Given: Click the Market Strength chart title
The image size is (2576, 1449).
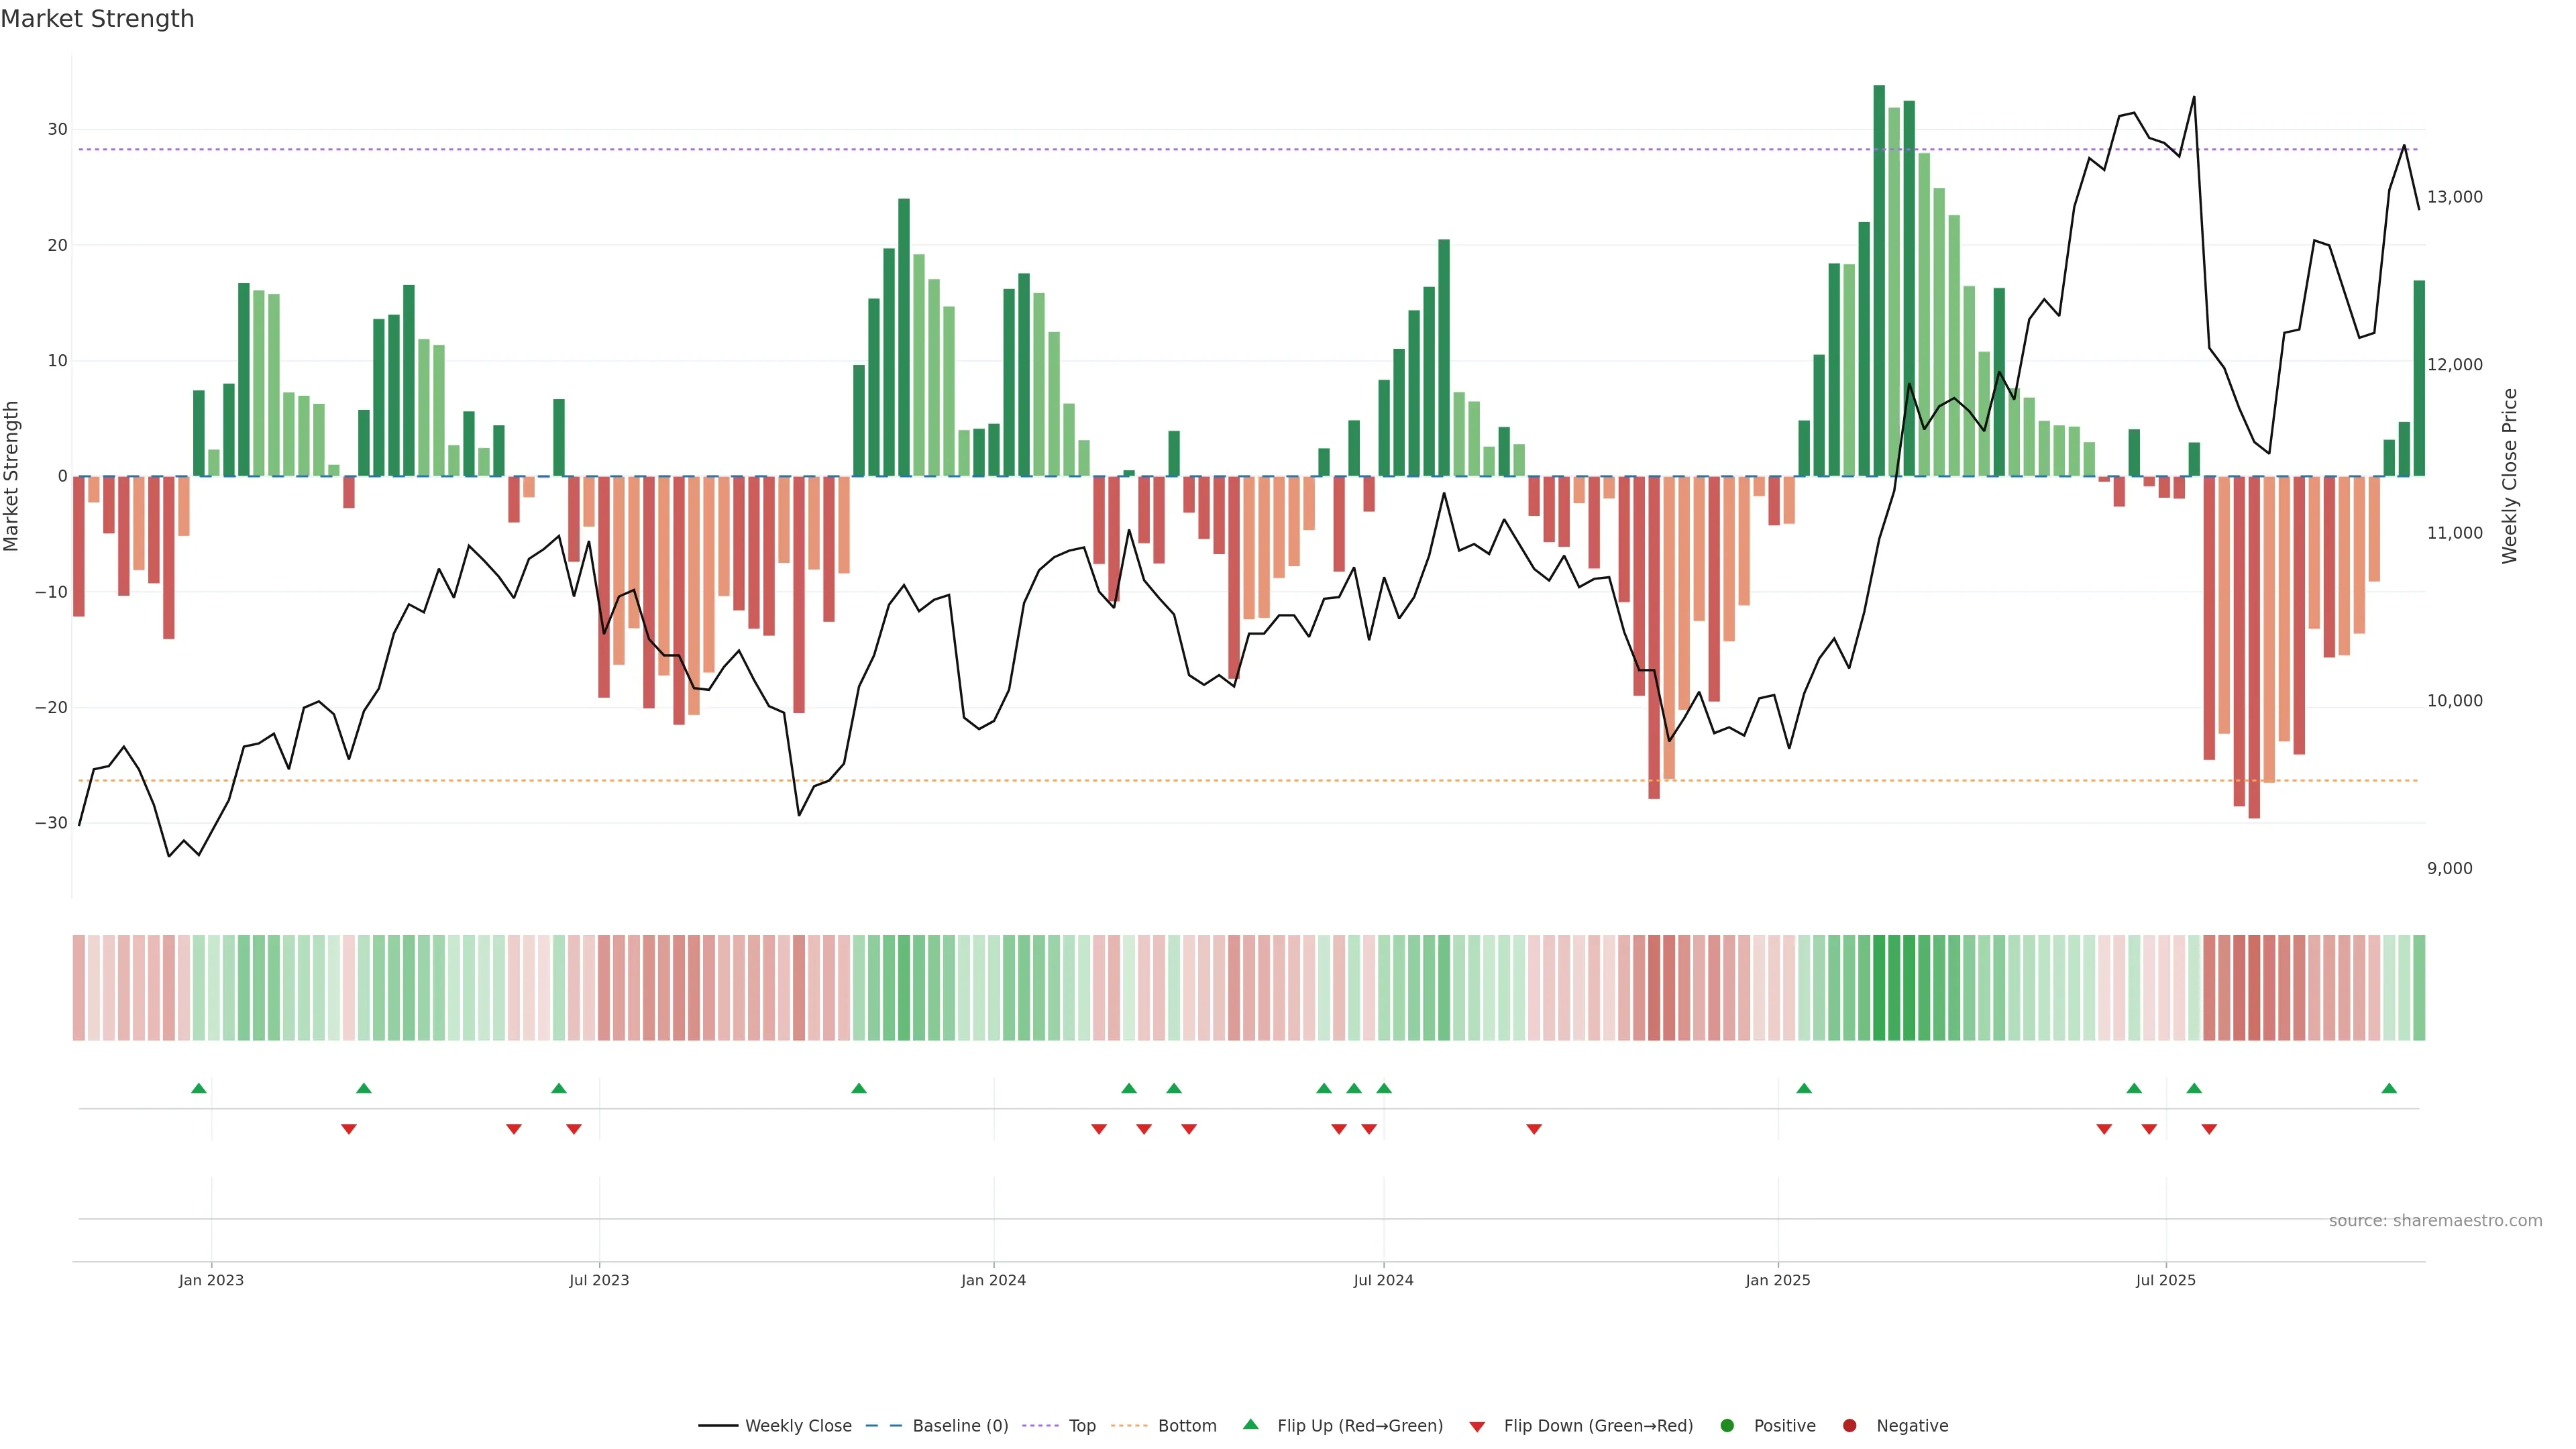Looking at the screenshot, I should pyautogui.click(x=97, y=19).
